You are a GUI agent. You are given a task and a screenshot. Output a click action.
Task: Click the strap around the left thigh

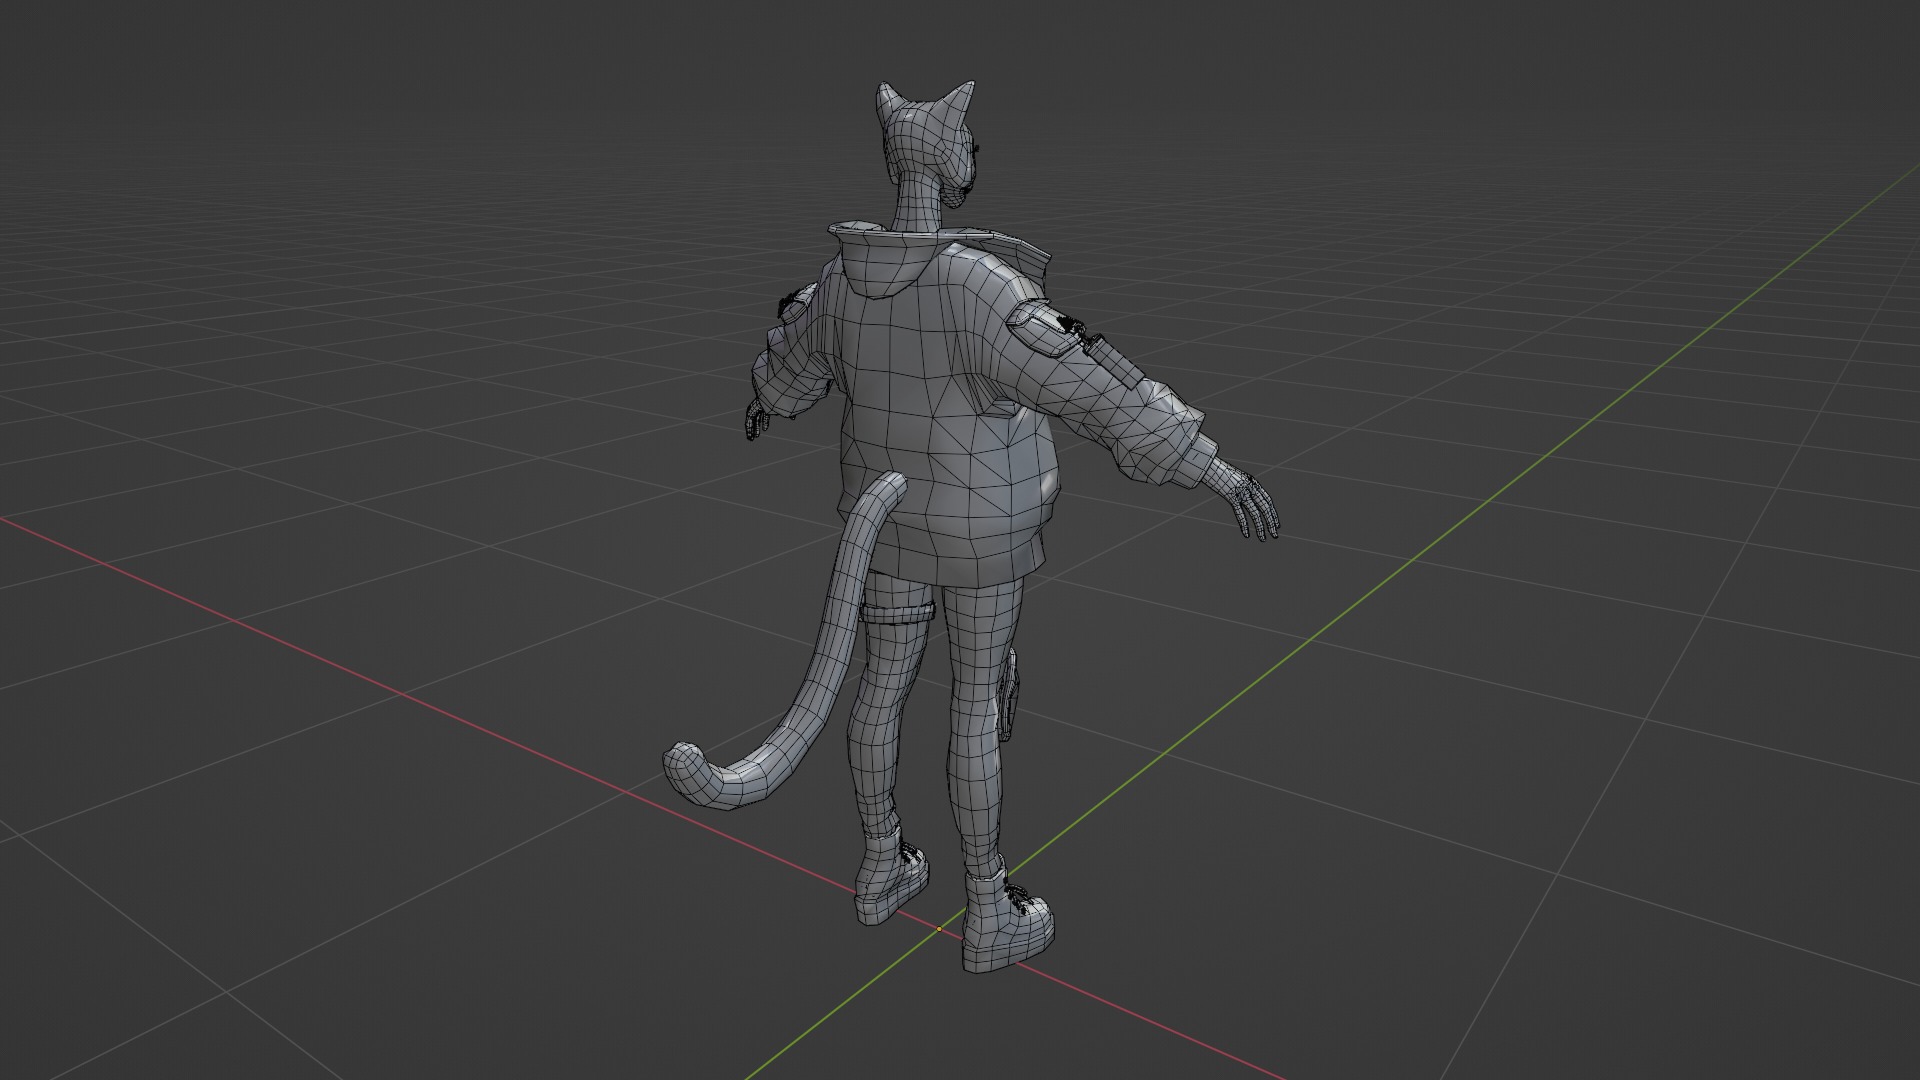(x=900, y=613)
